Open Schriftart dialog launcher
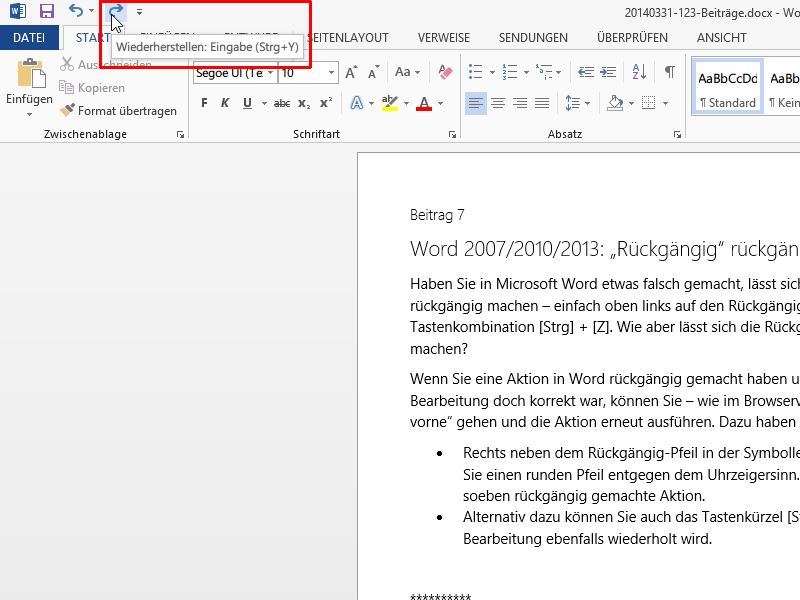Viewport: 800px width, 600px height. click(x=452, y=135)
